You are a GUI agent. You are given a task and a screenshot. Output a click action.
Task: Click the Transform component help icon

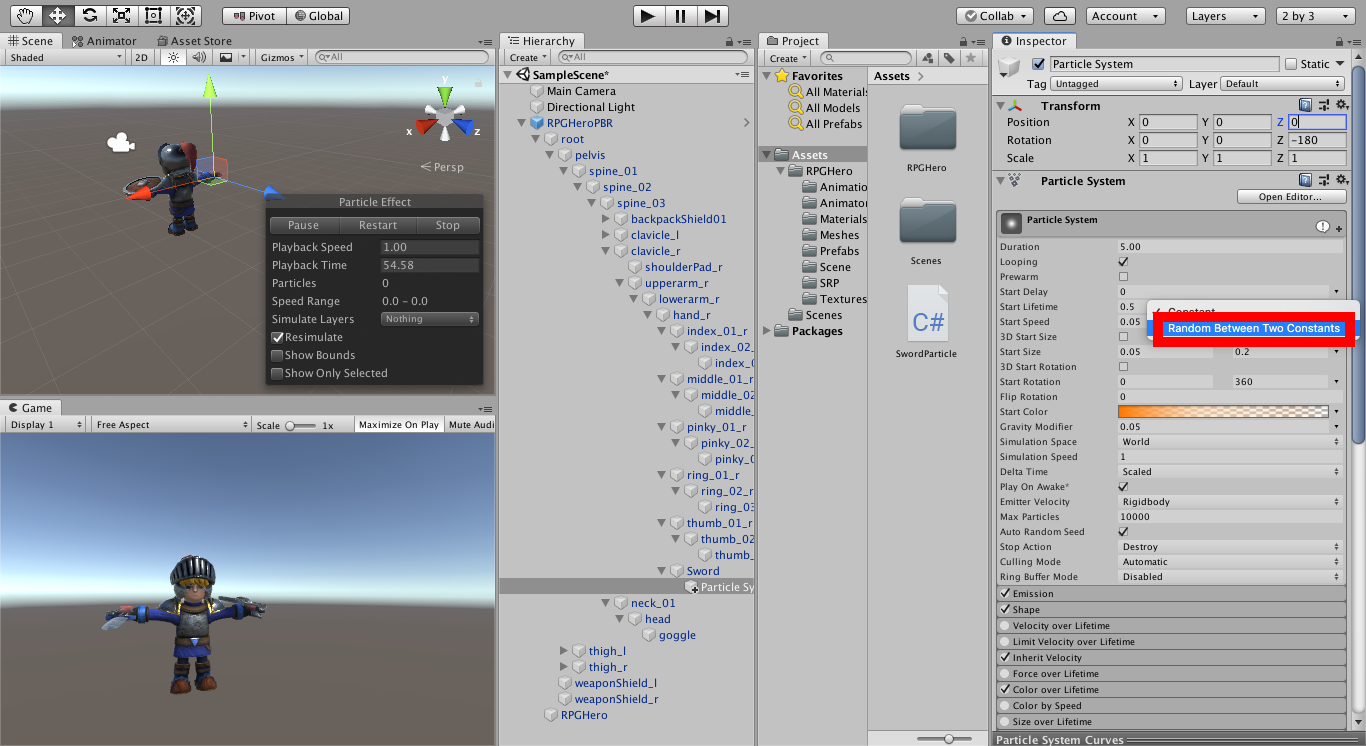click(x=1305, y=105)
